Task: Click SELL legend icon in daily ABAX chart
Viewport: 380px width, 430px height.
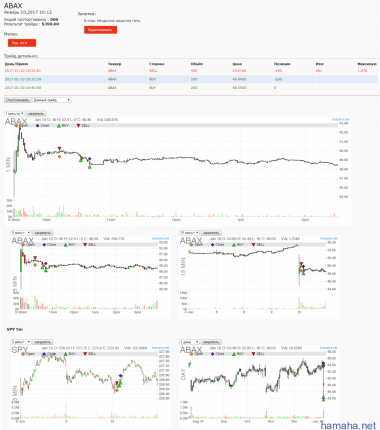Action: [253, 354]
